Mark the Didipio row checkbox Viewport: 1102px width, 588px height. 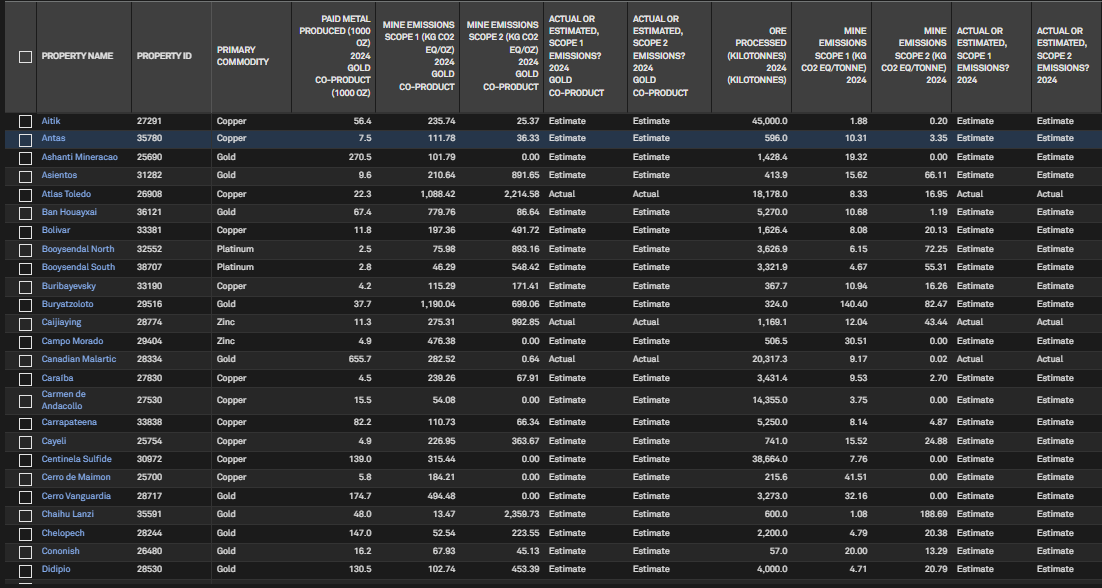coord(25,570)
